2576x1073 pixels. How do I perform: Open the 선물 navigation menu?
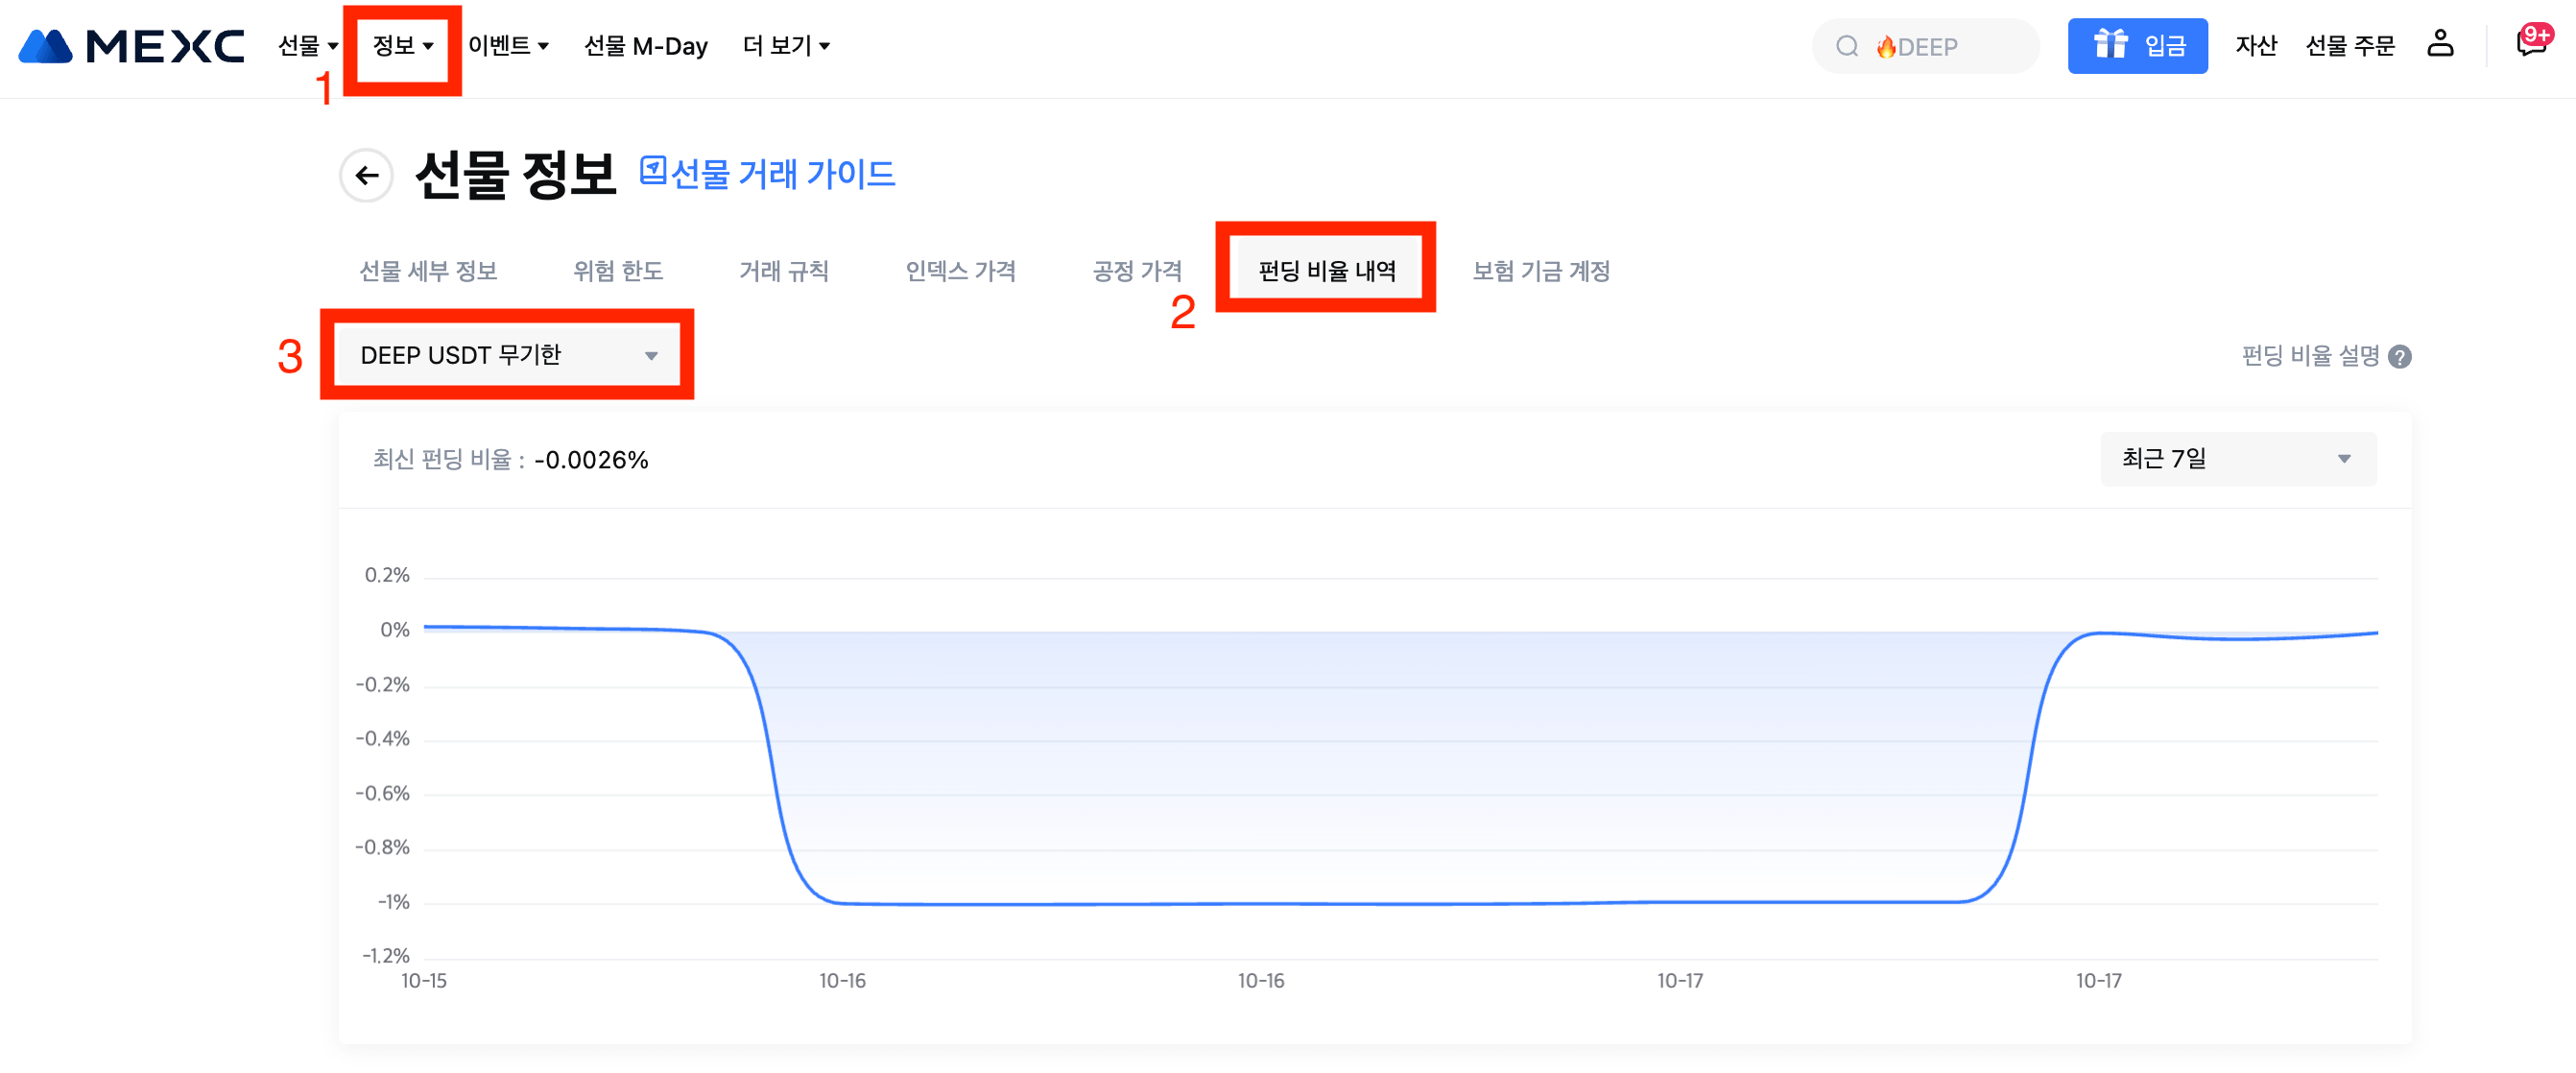[307, 46]
